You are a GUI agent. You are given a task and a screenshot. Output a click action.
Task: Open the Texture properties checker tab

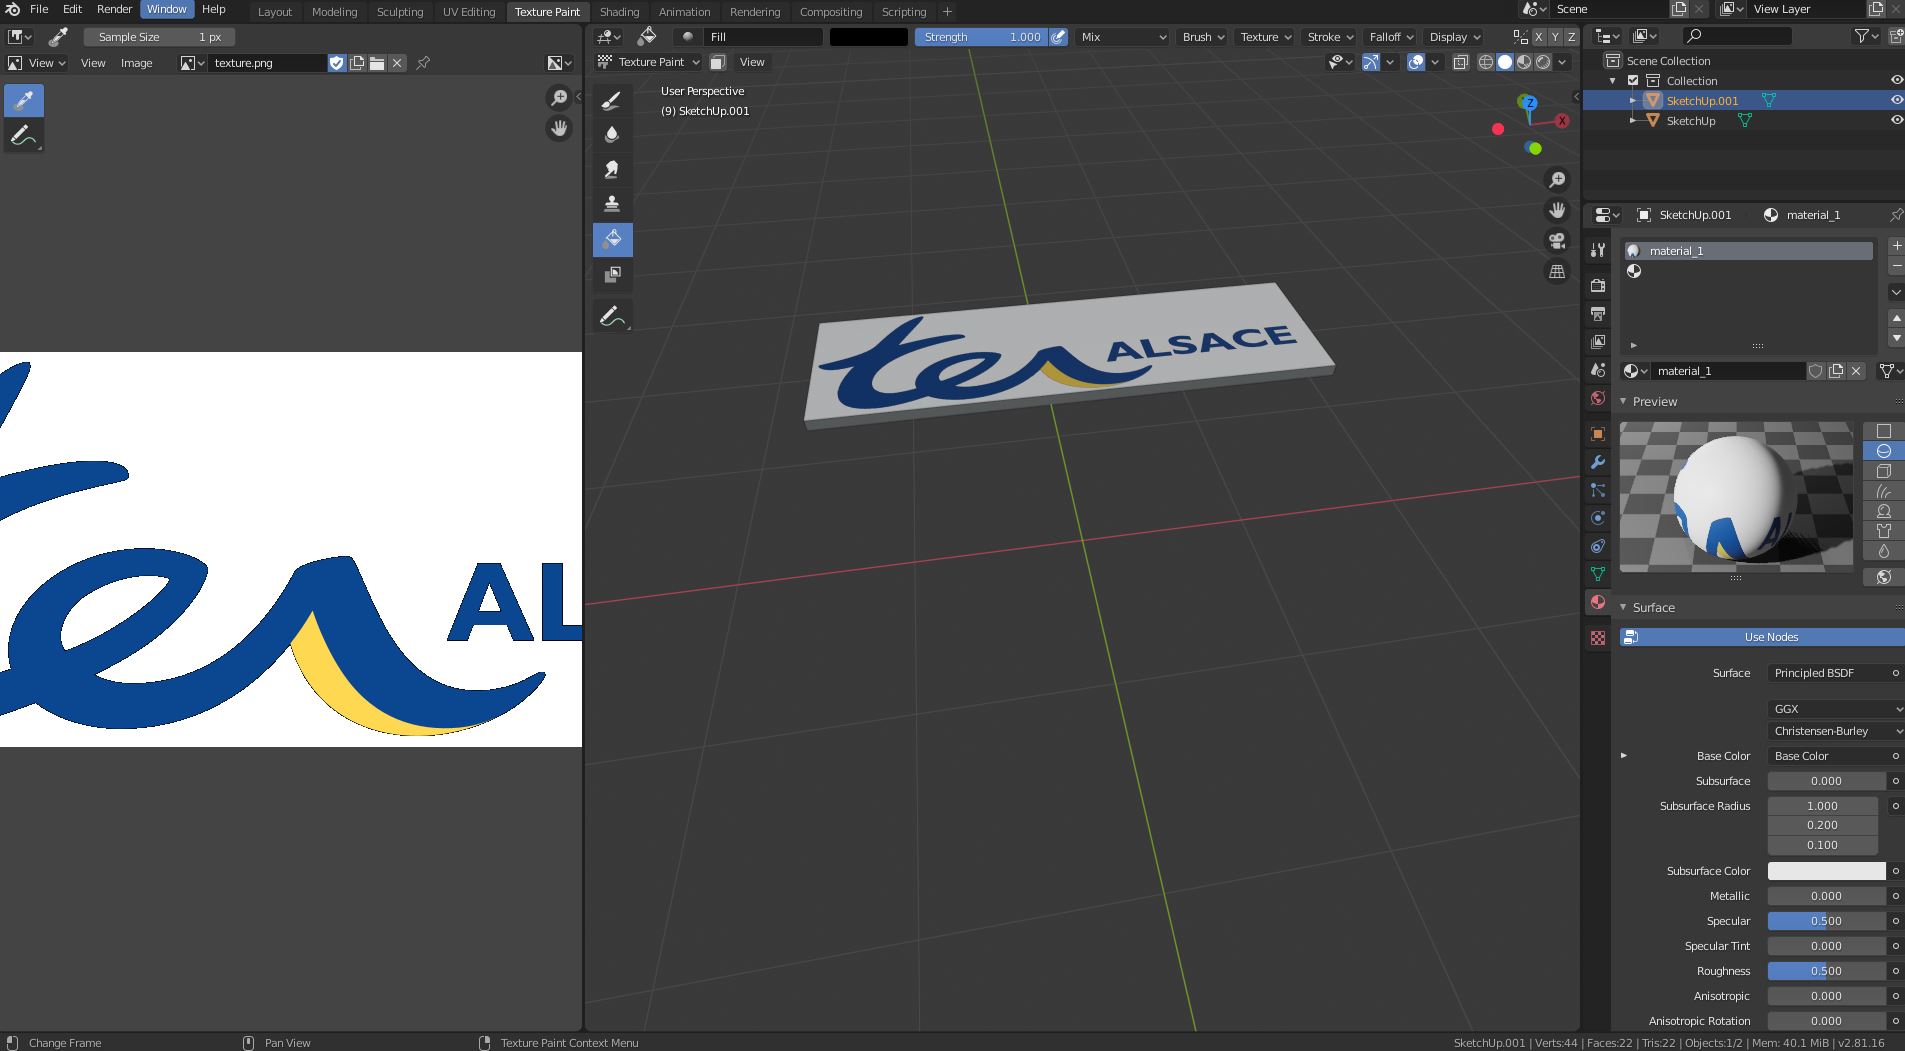point(1597,638)
